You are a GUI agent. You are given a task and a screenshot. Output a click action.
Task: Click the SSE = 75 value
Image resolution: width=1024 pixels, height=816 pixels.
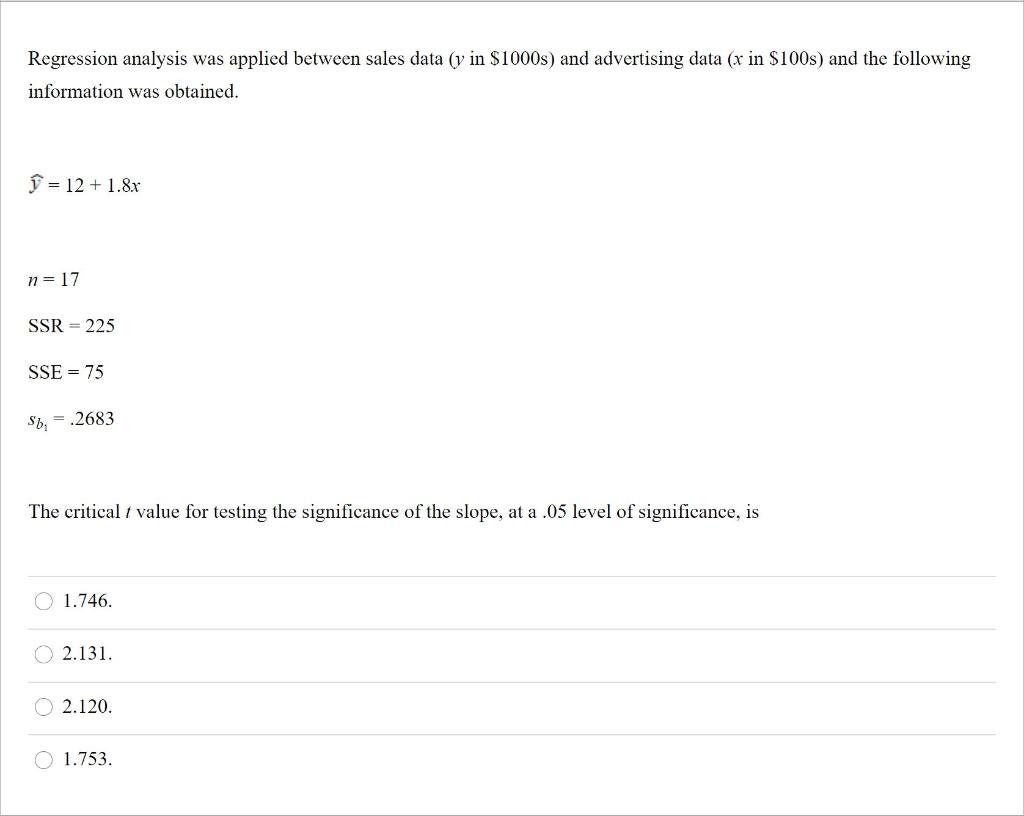click(x=65, y=372)
